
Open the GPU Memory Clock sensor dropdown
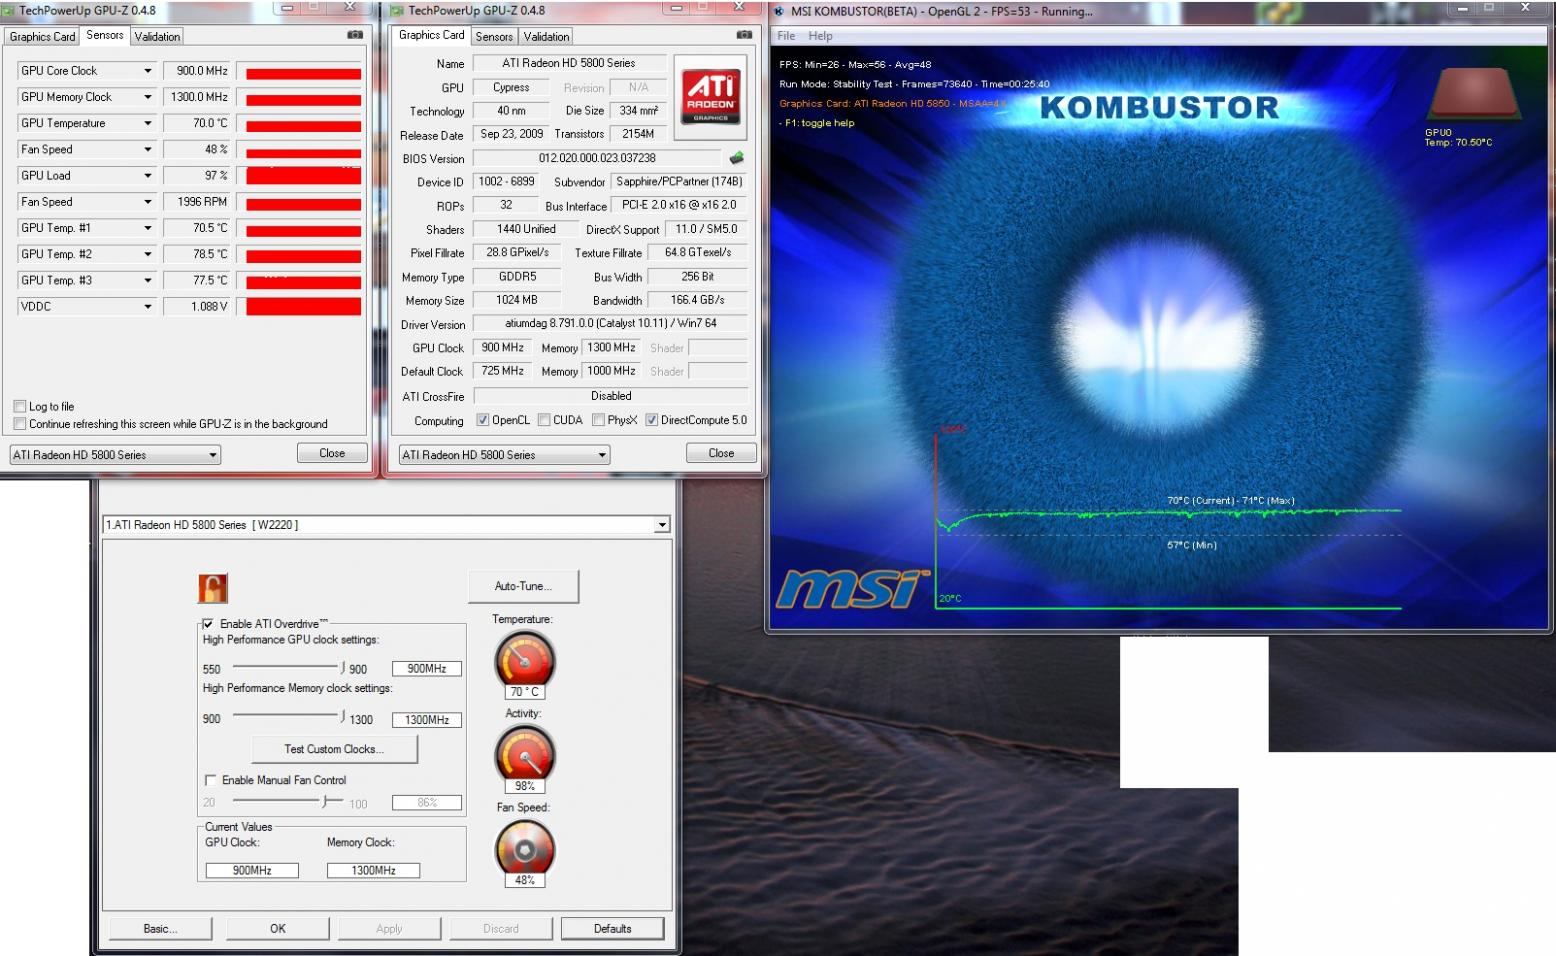148,97
